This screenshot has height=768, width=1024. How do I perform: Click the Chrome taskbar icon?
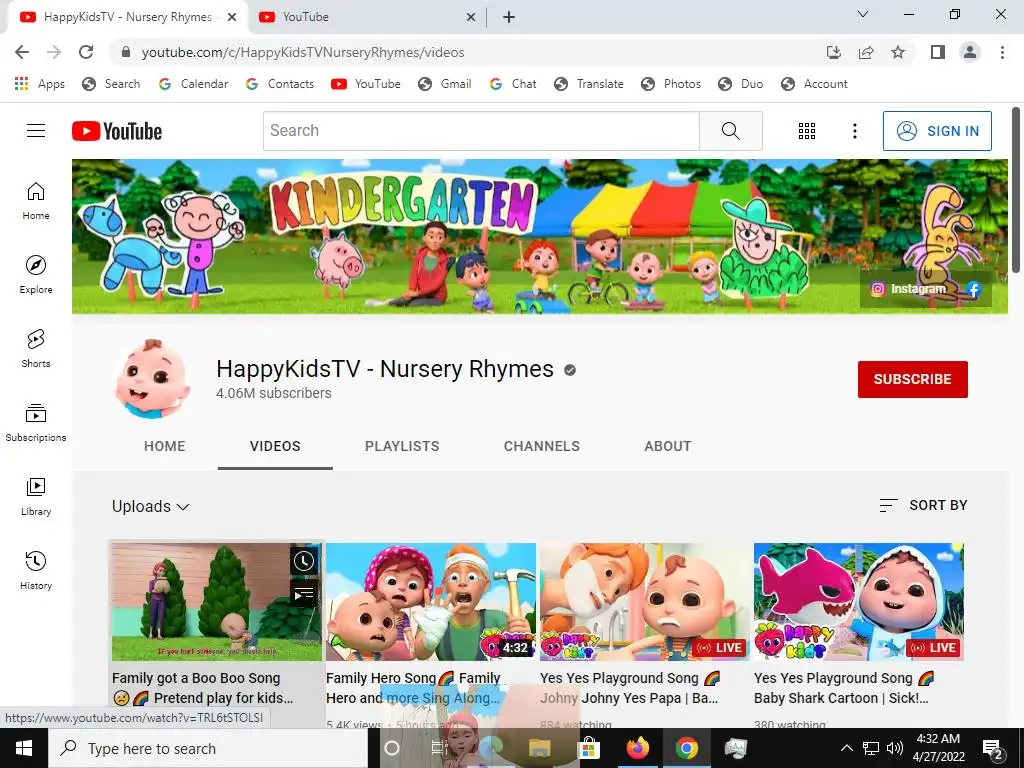click(686, 748)
